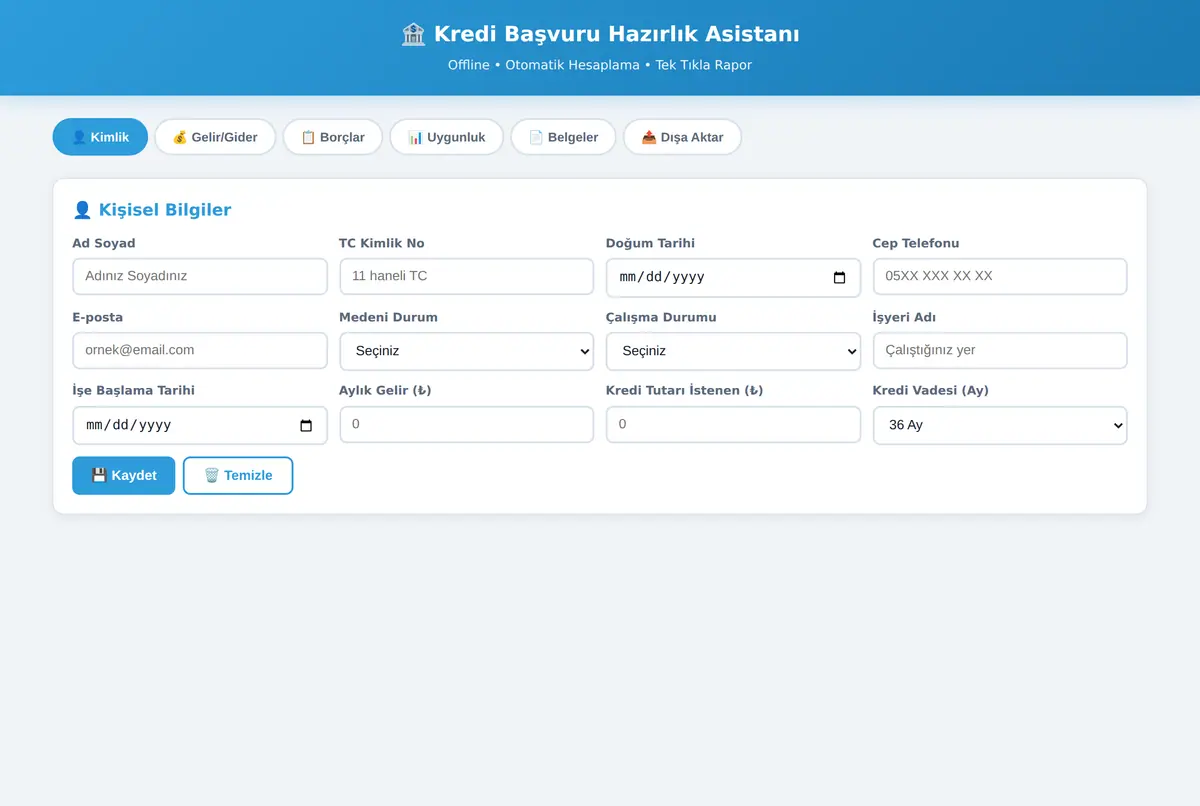This screenshot has height=806, width=1200.
Task: Click the TC Kimlik No field
Action: coord(467,276)
